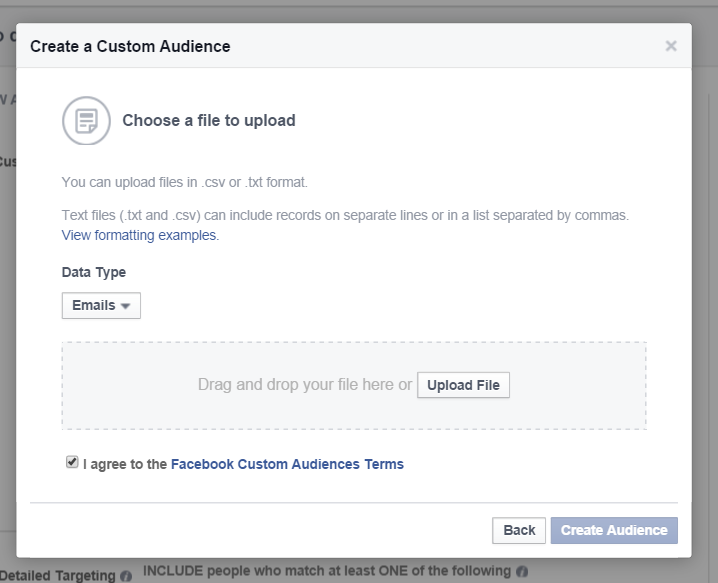
Task: Uncheck the I agree to terms checkbox
Action: (72, 462)
